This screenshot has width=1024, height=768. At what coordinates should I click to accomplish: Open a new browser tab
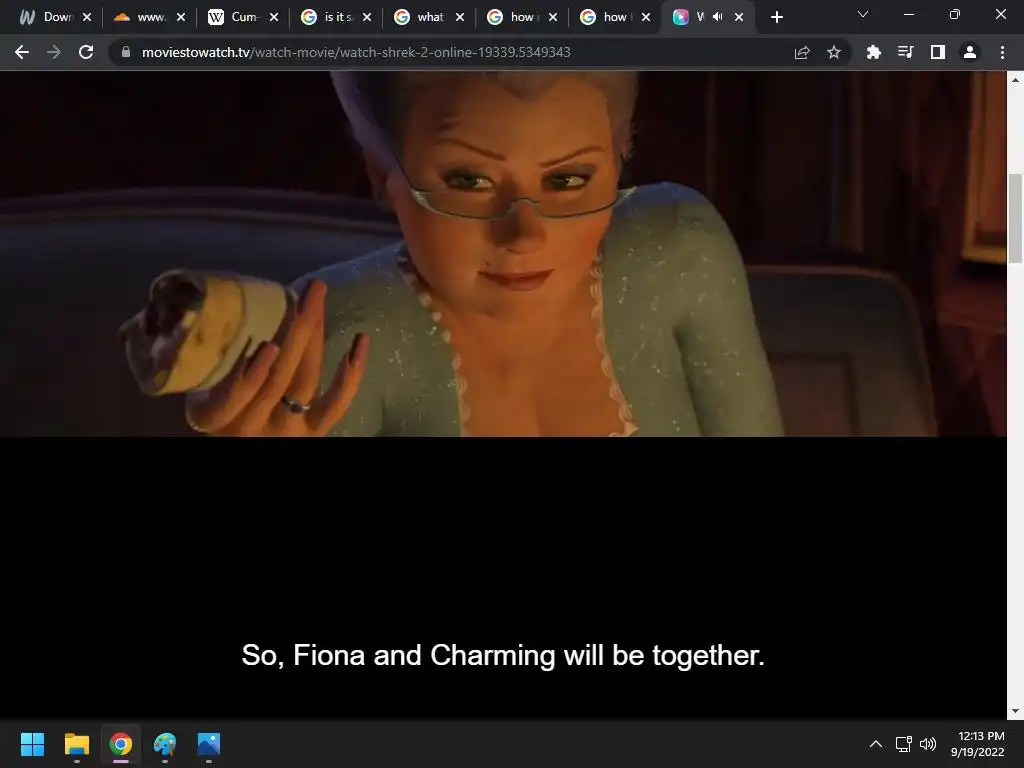[776, 17]
